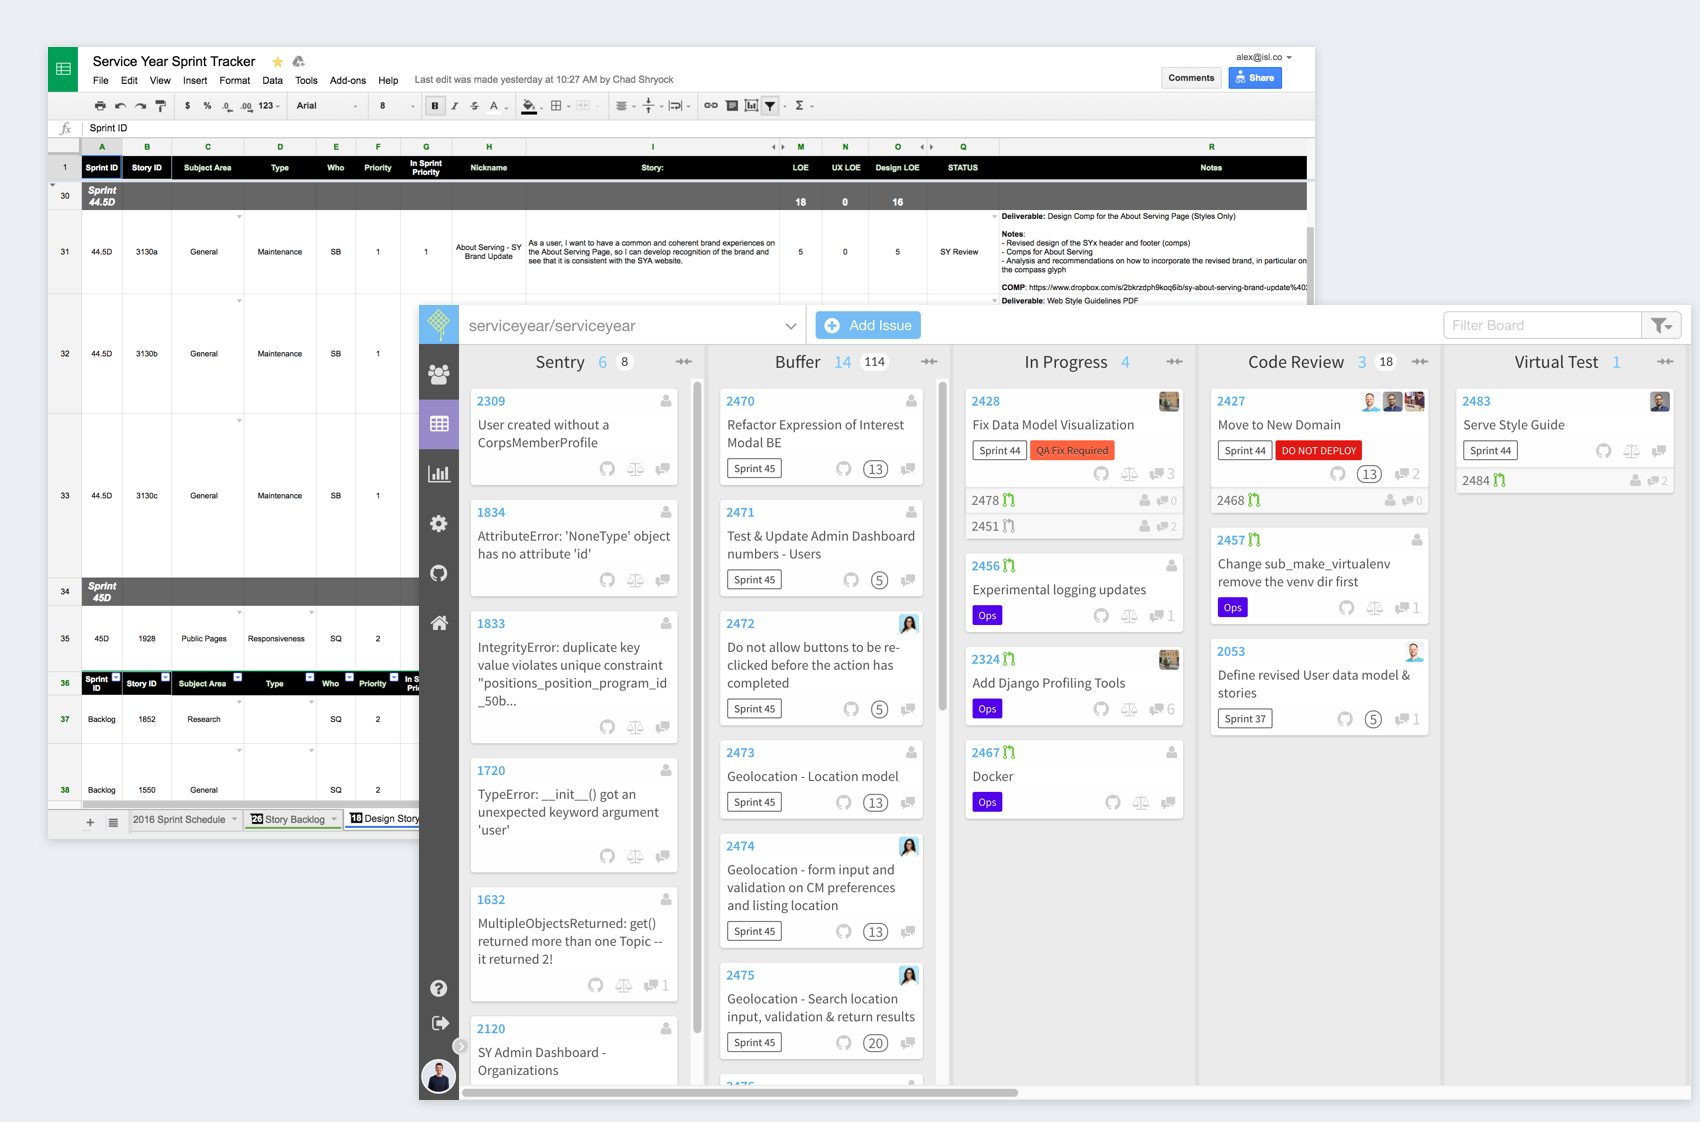Open the help question mark in the sidebar
This screenshot has height=1122, width=1700.
439,988
